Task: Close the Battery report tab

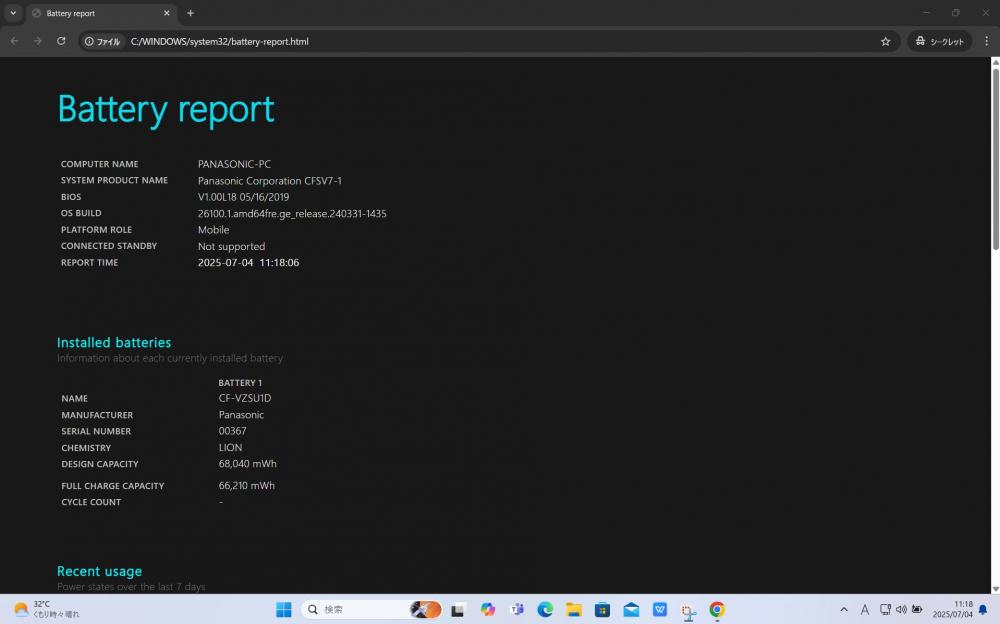Action: tap(166, 13)
